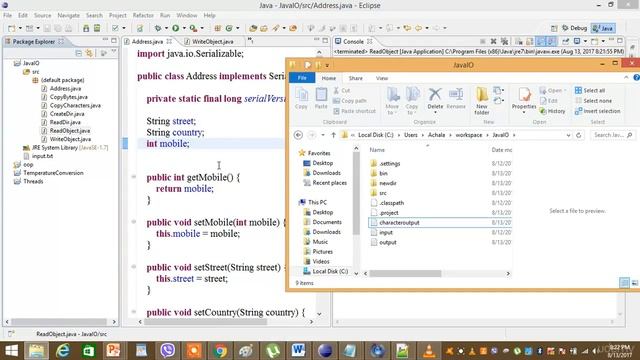Image resolution: width=640 pixels, height=360 pixels.
Task: Click the Refresh icon beside the address bar
Action: (x=578, y=135)
